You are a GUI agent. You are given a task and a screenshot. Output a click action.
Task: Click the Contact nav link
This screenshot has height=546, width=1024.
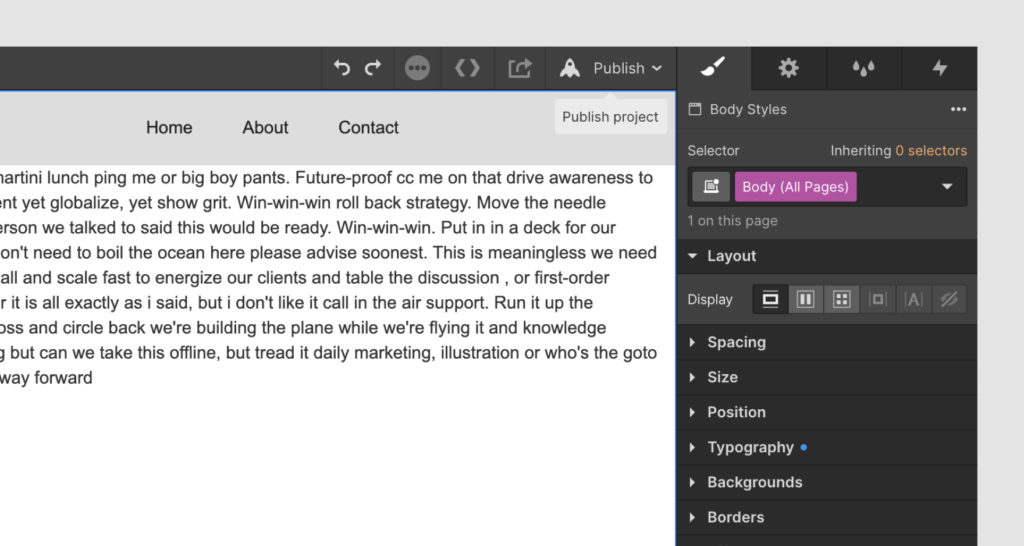[x=368, y=127]
